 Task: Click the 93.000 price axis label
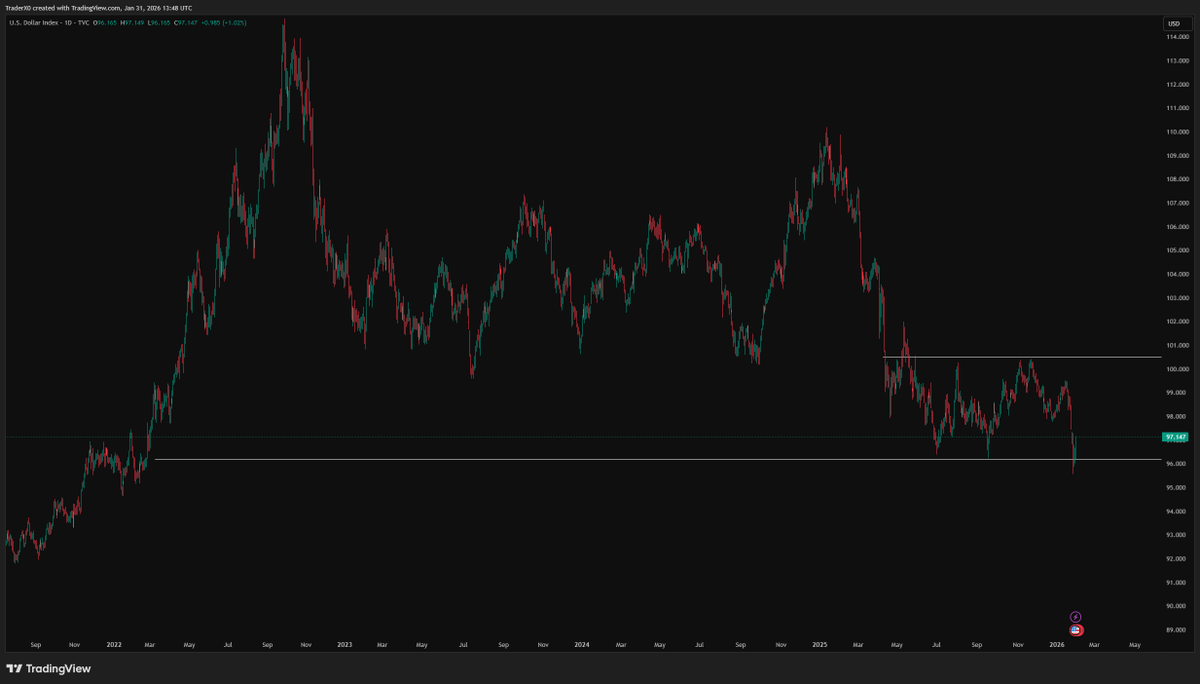click(1176, 535)
